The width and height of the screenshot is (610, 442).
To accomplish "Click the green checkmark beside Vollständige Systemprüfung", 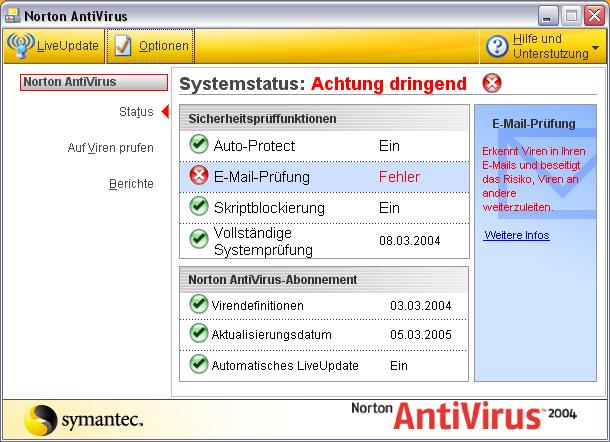I will pos(199,239).
